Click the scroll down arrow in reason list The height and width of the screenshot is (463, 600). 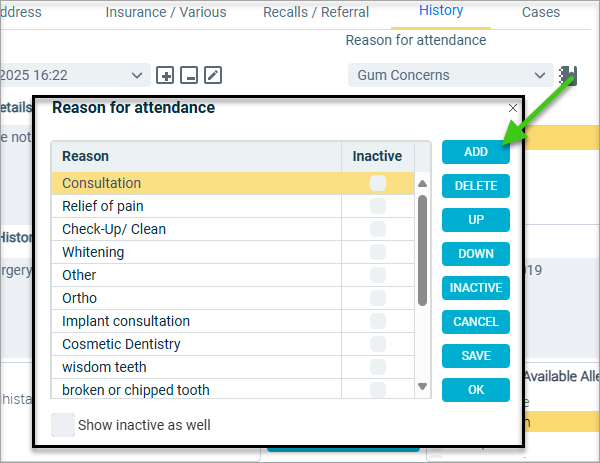[x=422, y=386]
